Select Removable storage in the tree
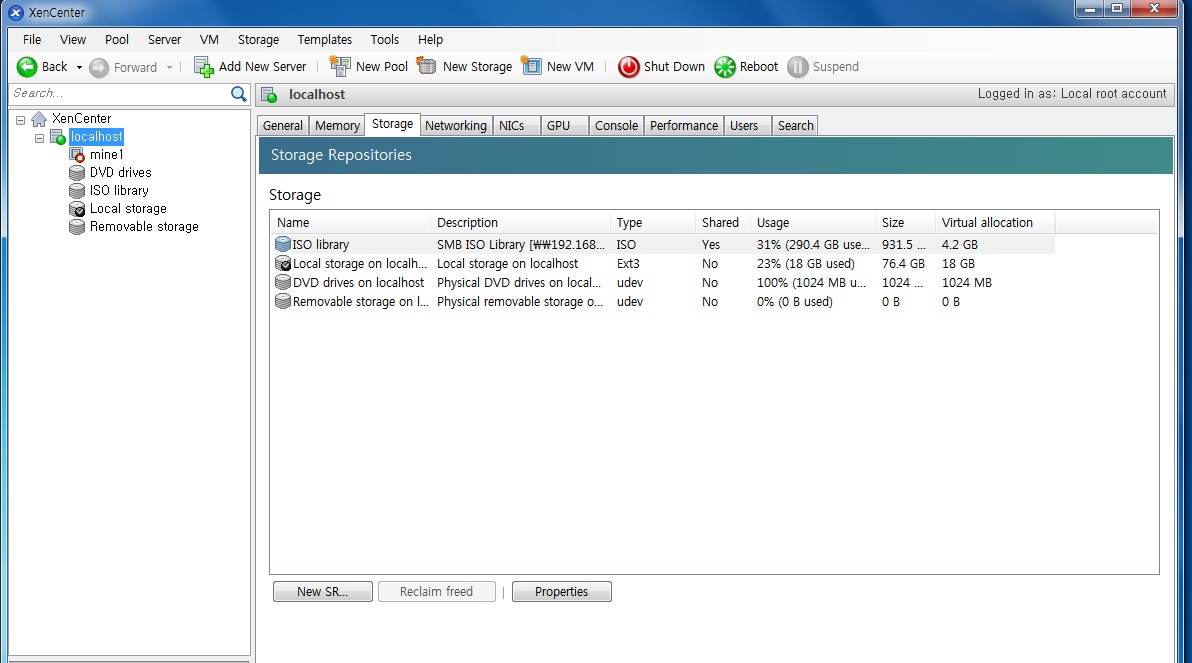 coord(144,227)
